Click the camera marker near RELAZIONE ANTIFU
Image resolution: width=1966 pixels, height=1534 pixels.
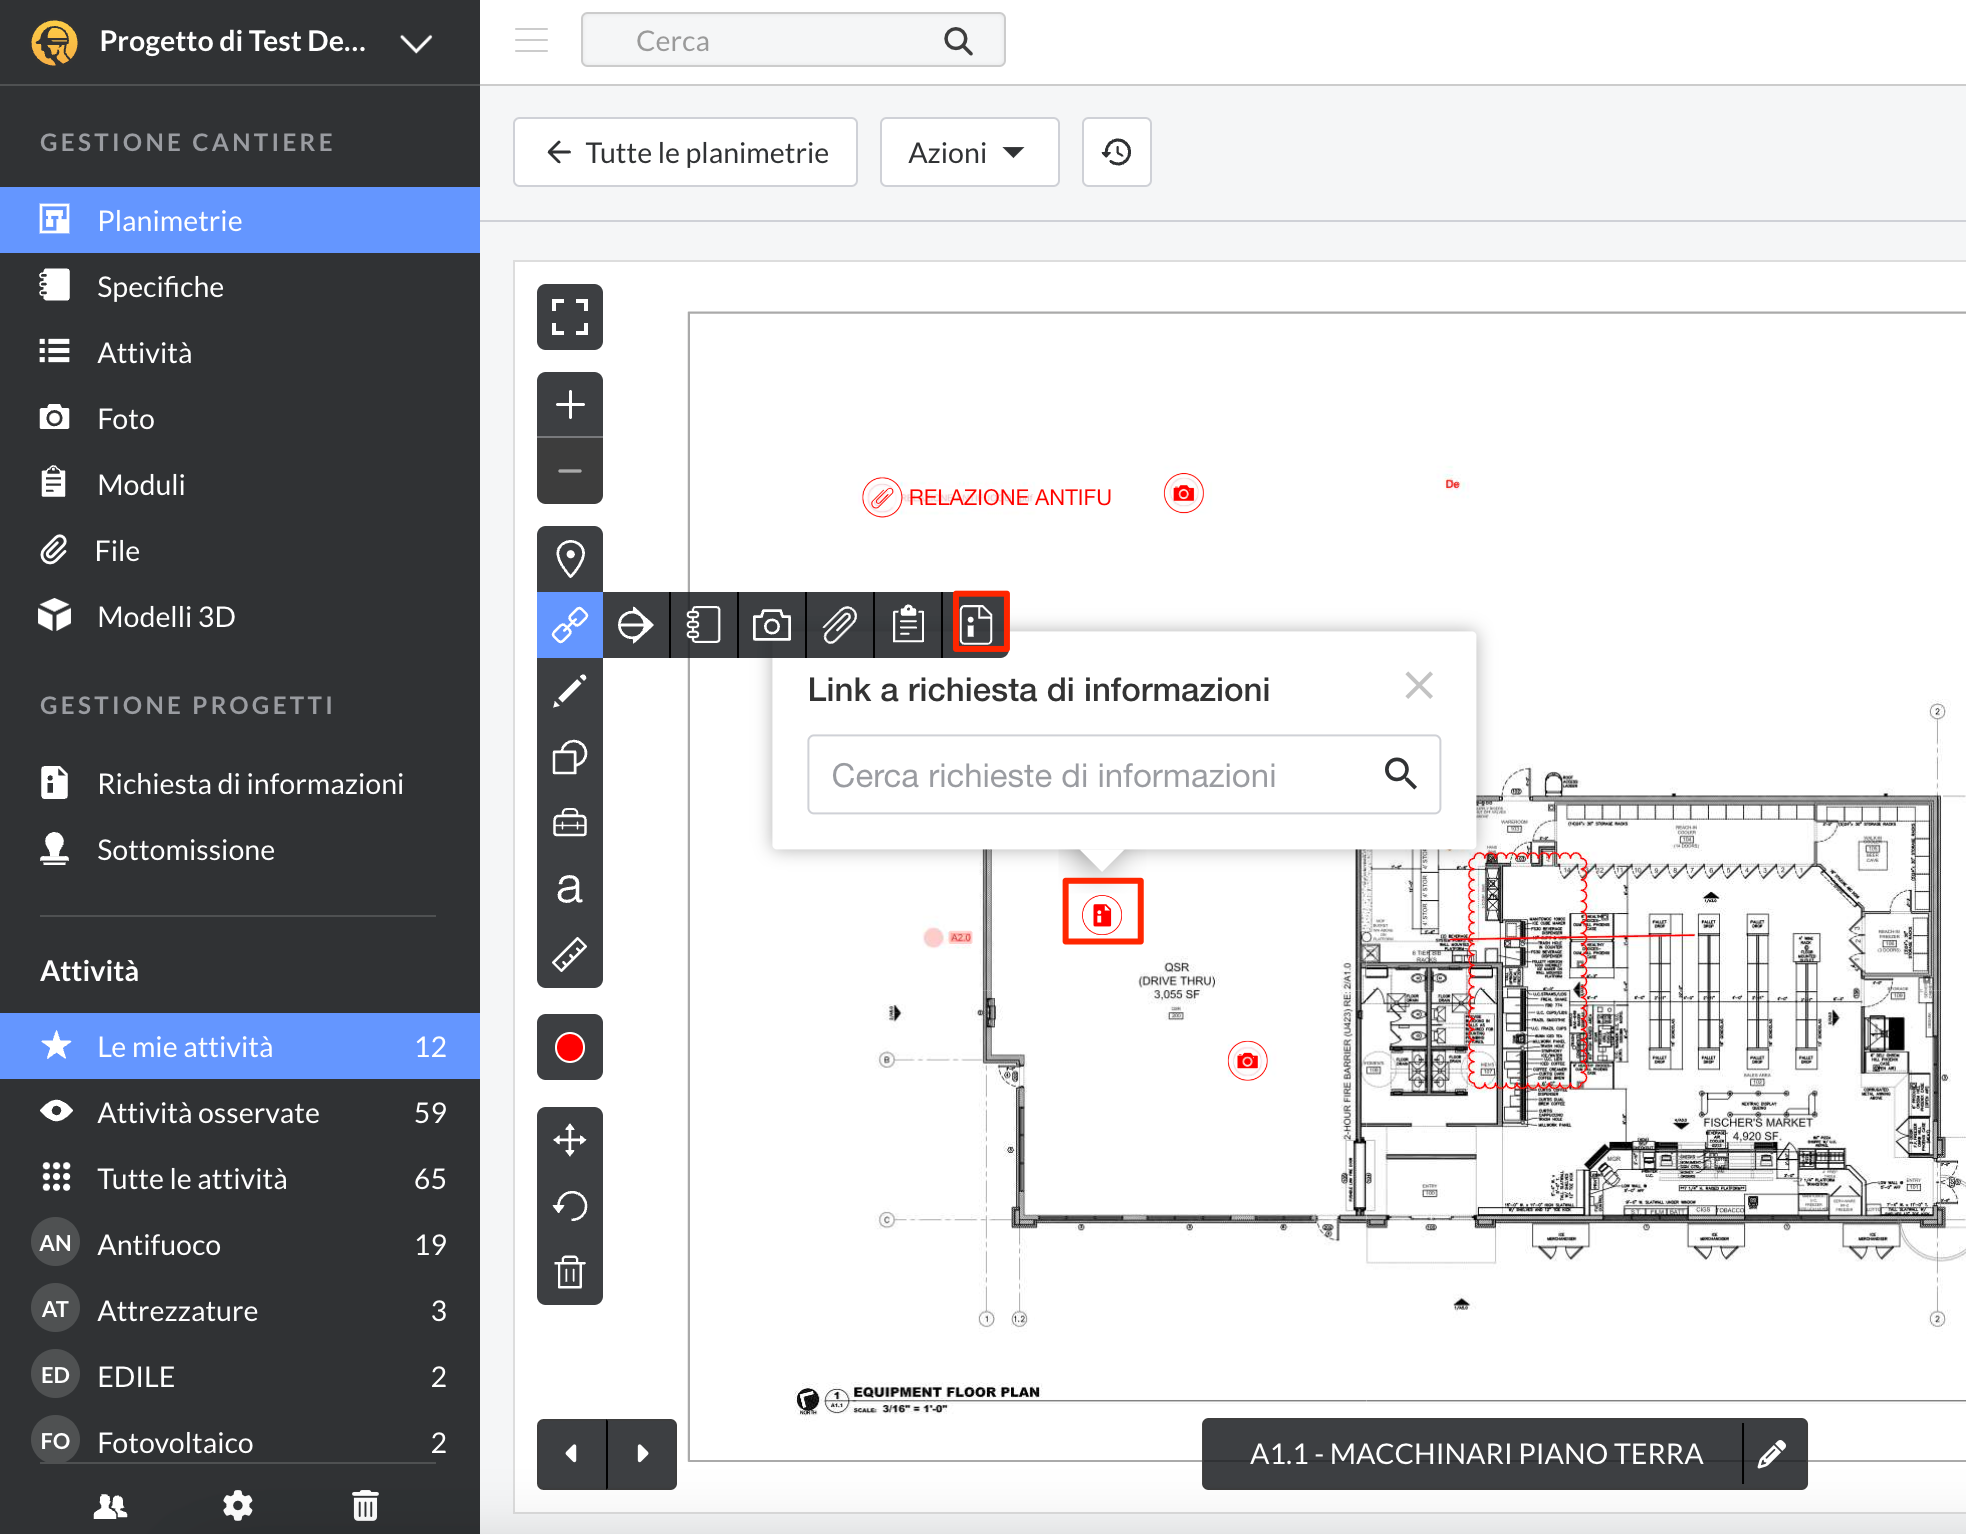click(1184, 493)
